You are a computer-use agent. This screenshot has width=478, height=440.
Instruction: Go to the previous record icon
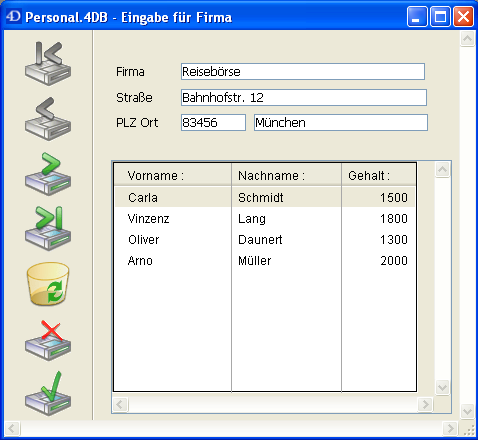pyautogui.click(x=48, y=119)
